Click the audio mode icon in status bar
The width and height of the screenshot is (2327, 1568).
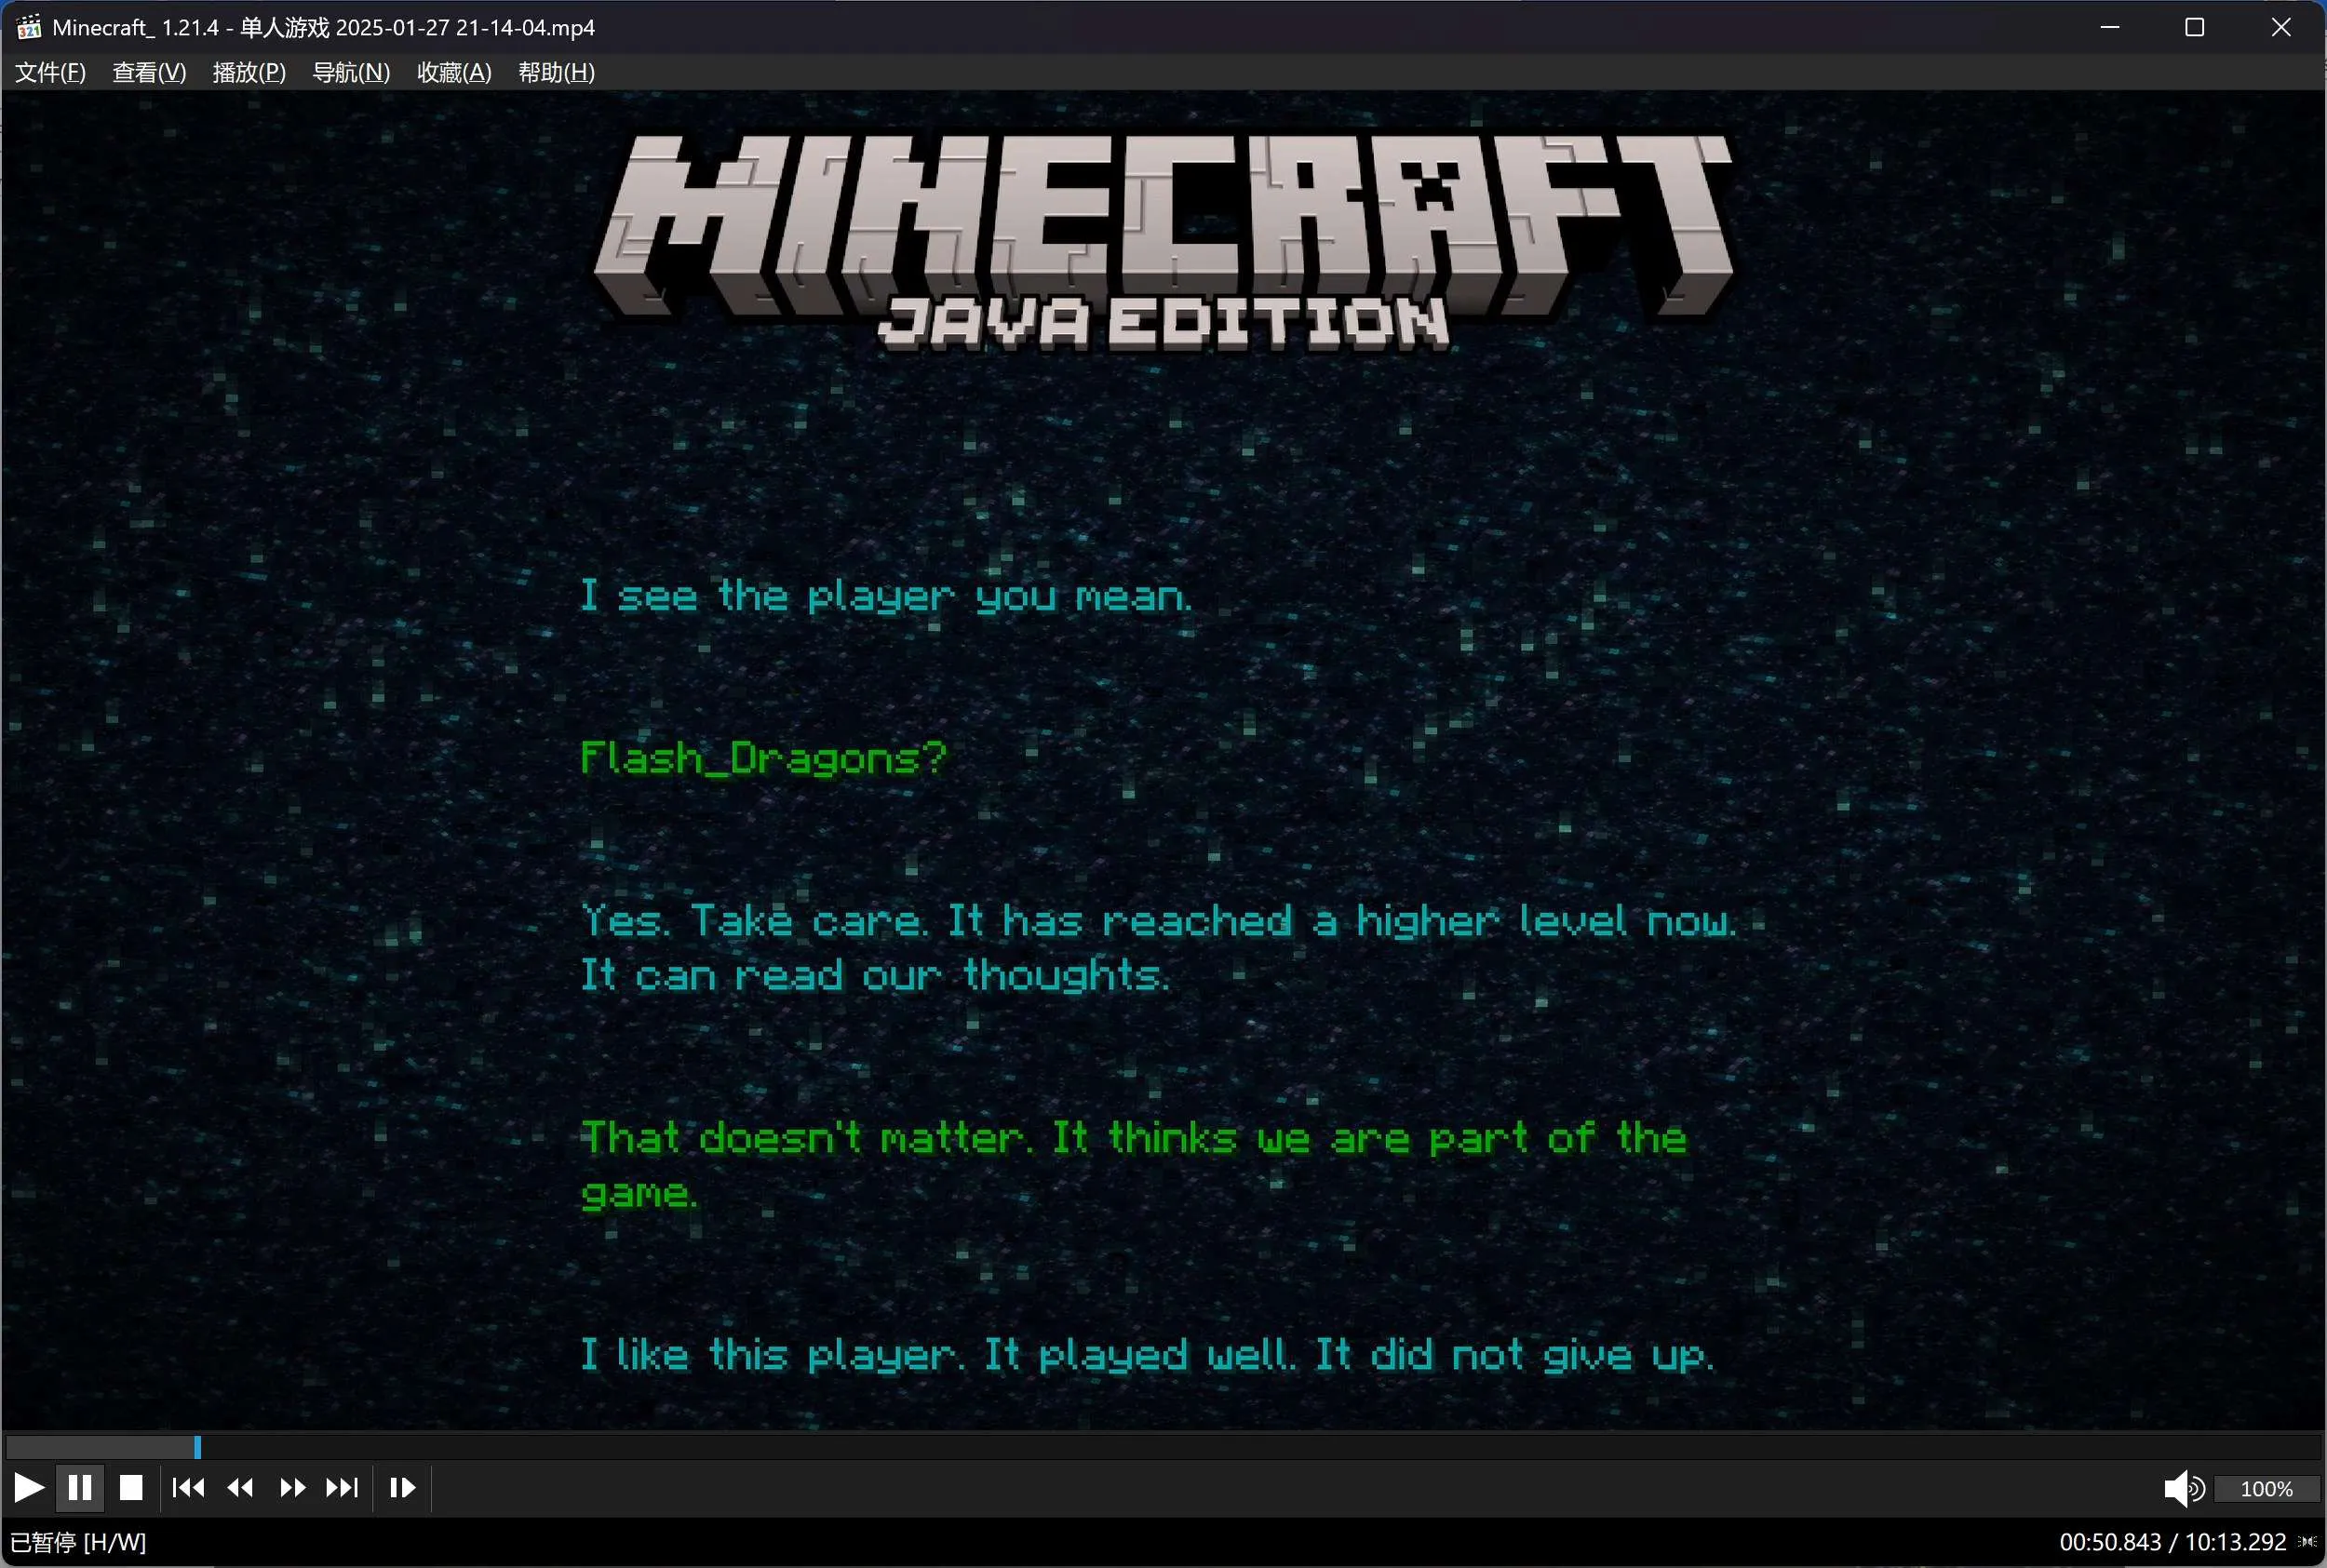pyautogui.click(x=2307, y=1542)
